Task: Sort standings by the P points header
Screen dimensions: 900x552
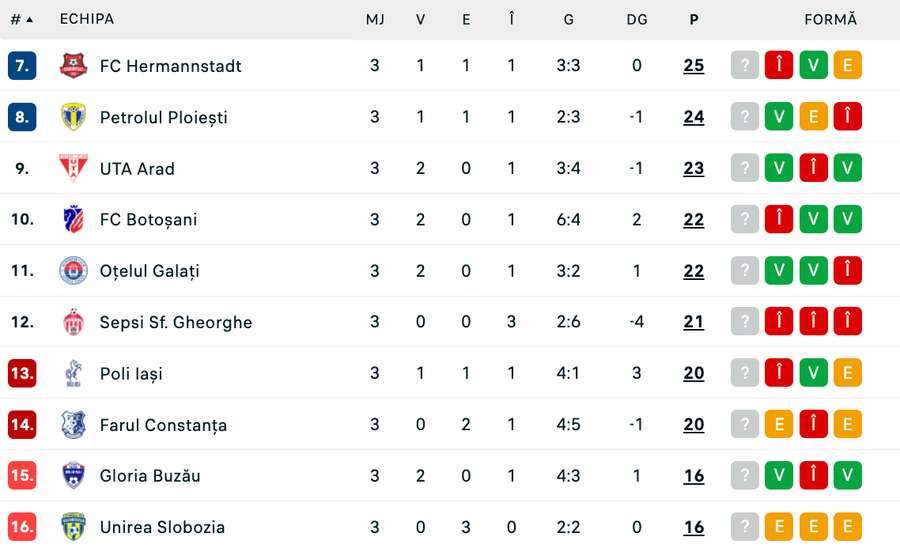Action: [x=694, y=19]
